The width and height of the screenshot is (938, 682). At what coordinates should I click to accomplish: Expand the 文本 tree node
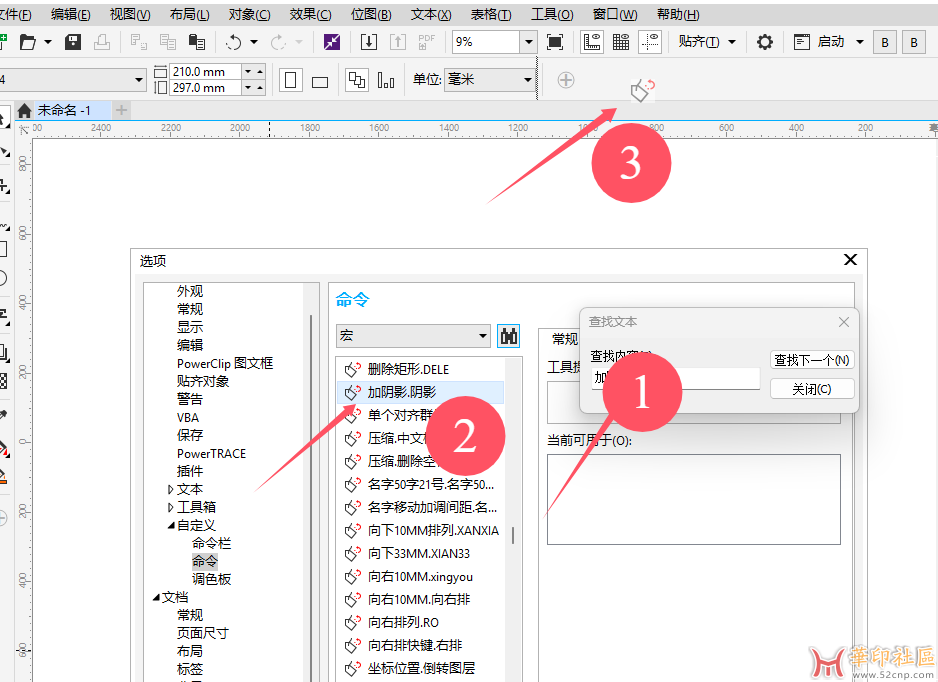(170, 489)
